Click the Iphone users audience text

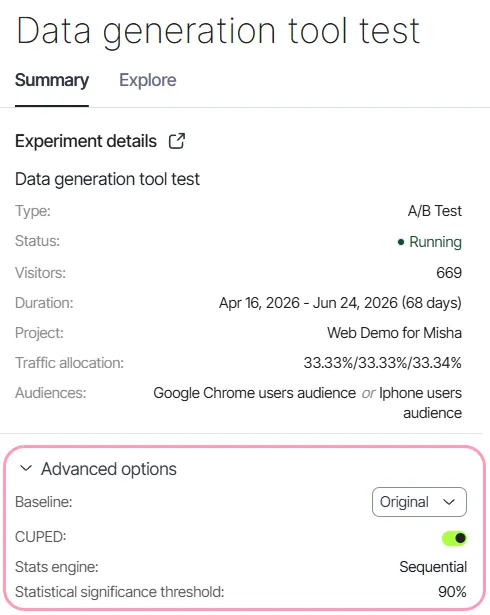coord(421,403)
